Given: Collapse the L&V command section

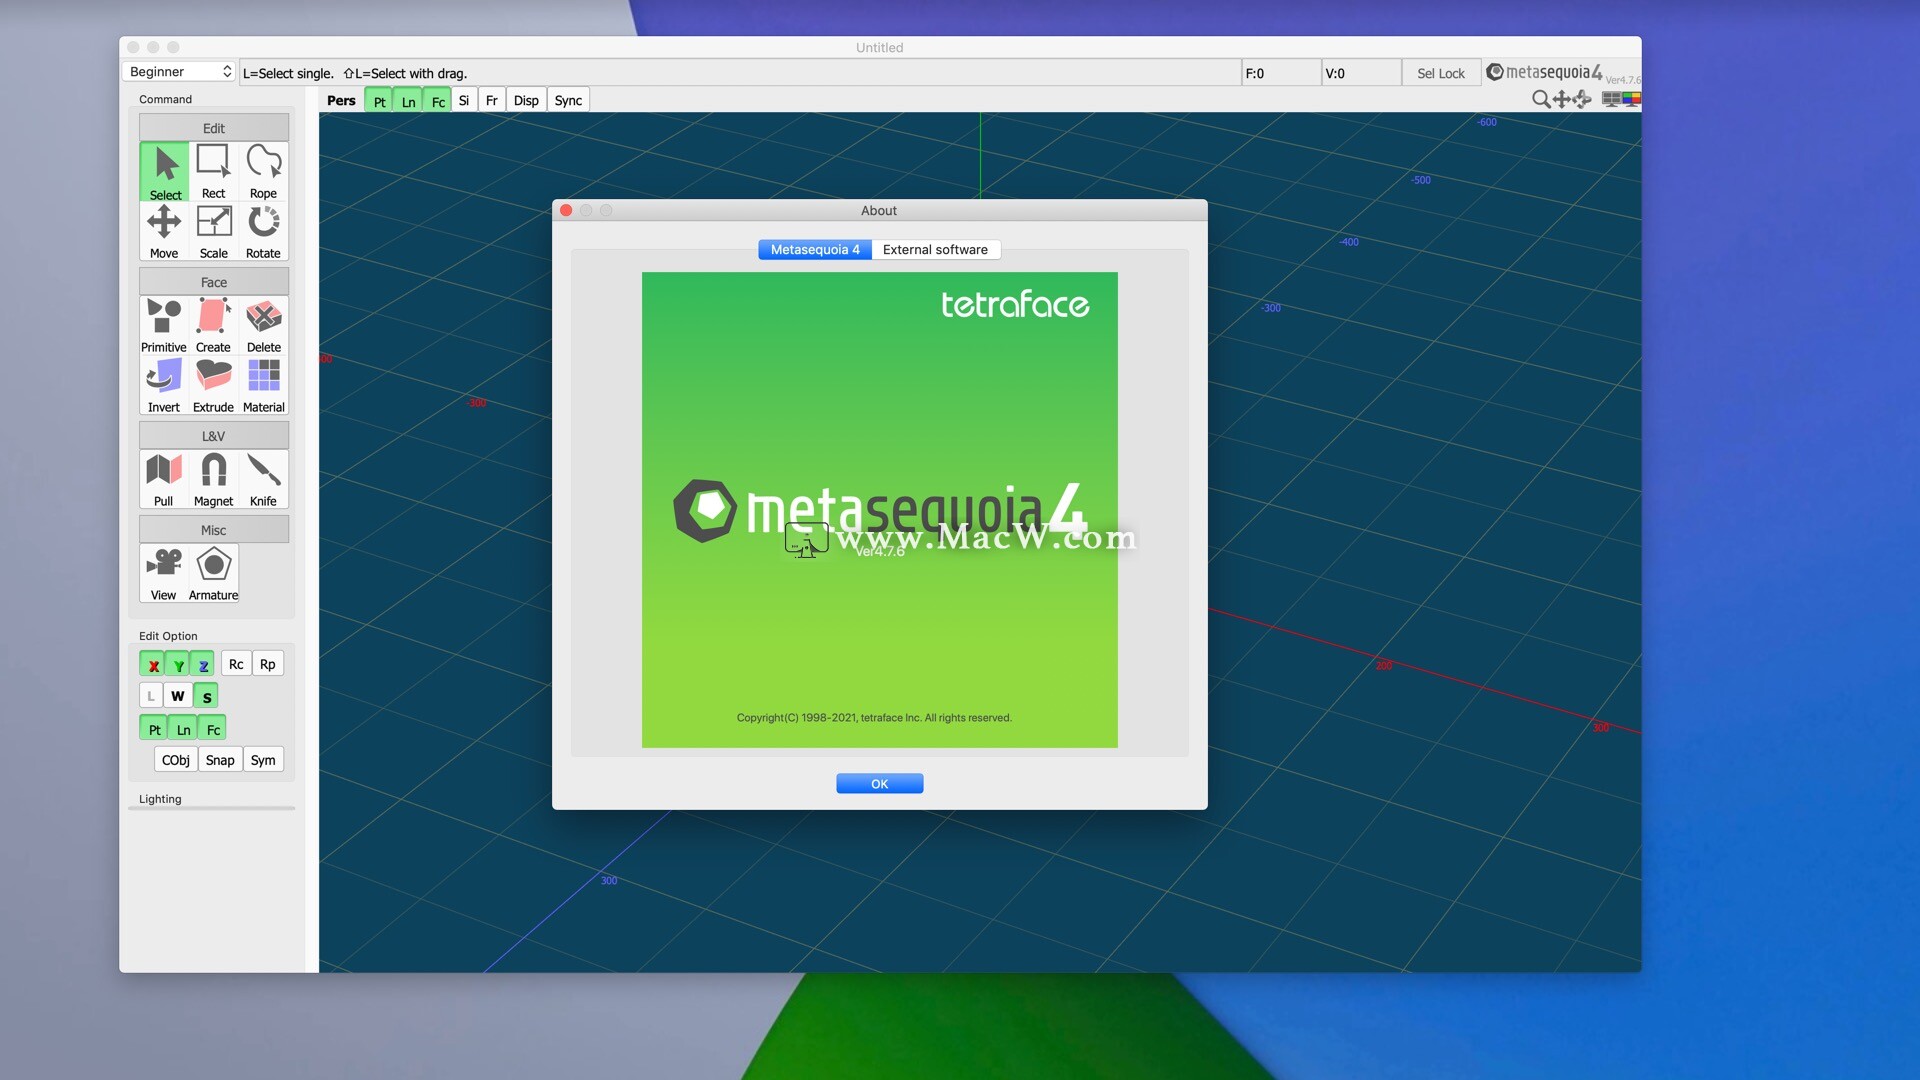Looking at the screenshot, I should pos(214,436).
